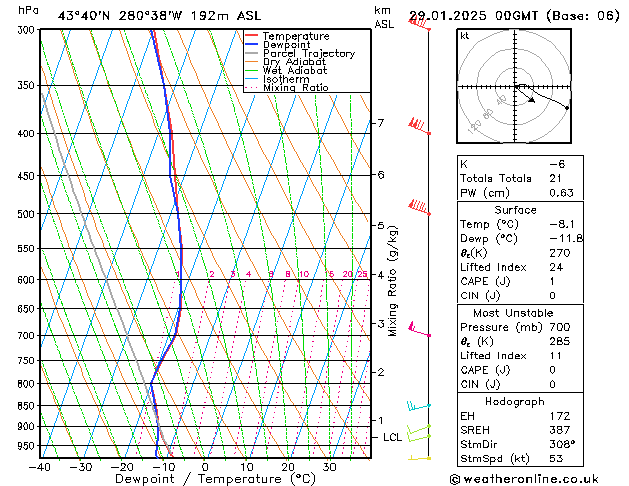Image resolution: width=629 pixels, height=486 pixels.
Task: Click the hodograph storm motion arrow tip
Action: (567, 107)
